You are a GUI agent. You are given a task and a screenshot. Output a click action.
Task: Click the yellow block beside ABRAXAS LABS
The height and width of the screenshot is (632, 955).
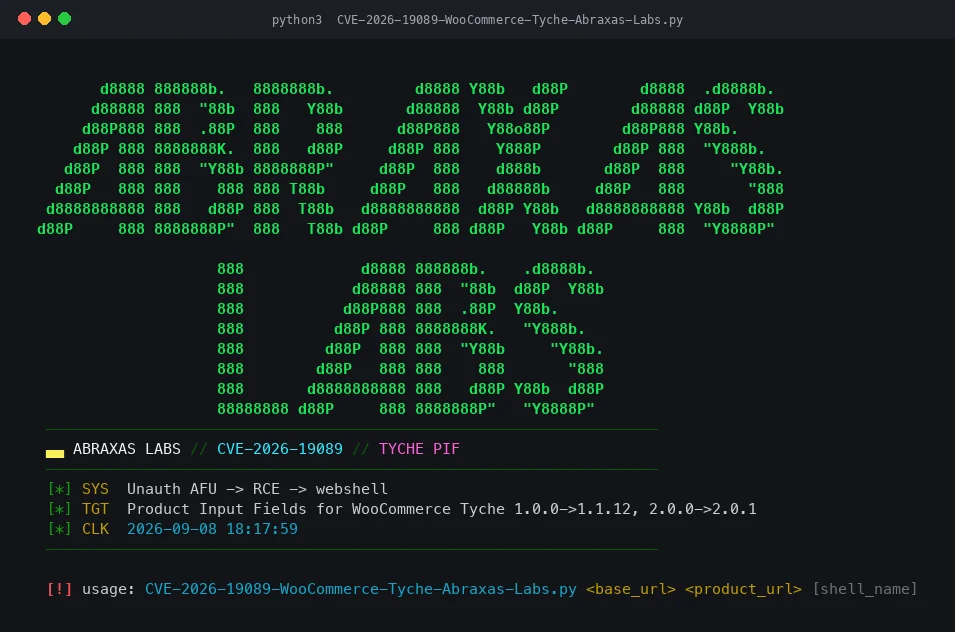55,453
